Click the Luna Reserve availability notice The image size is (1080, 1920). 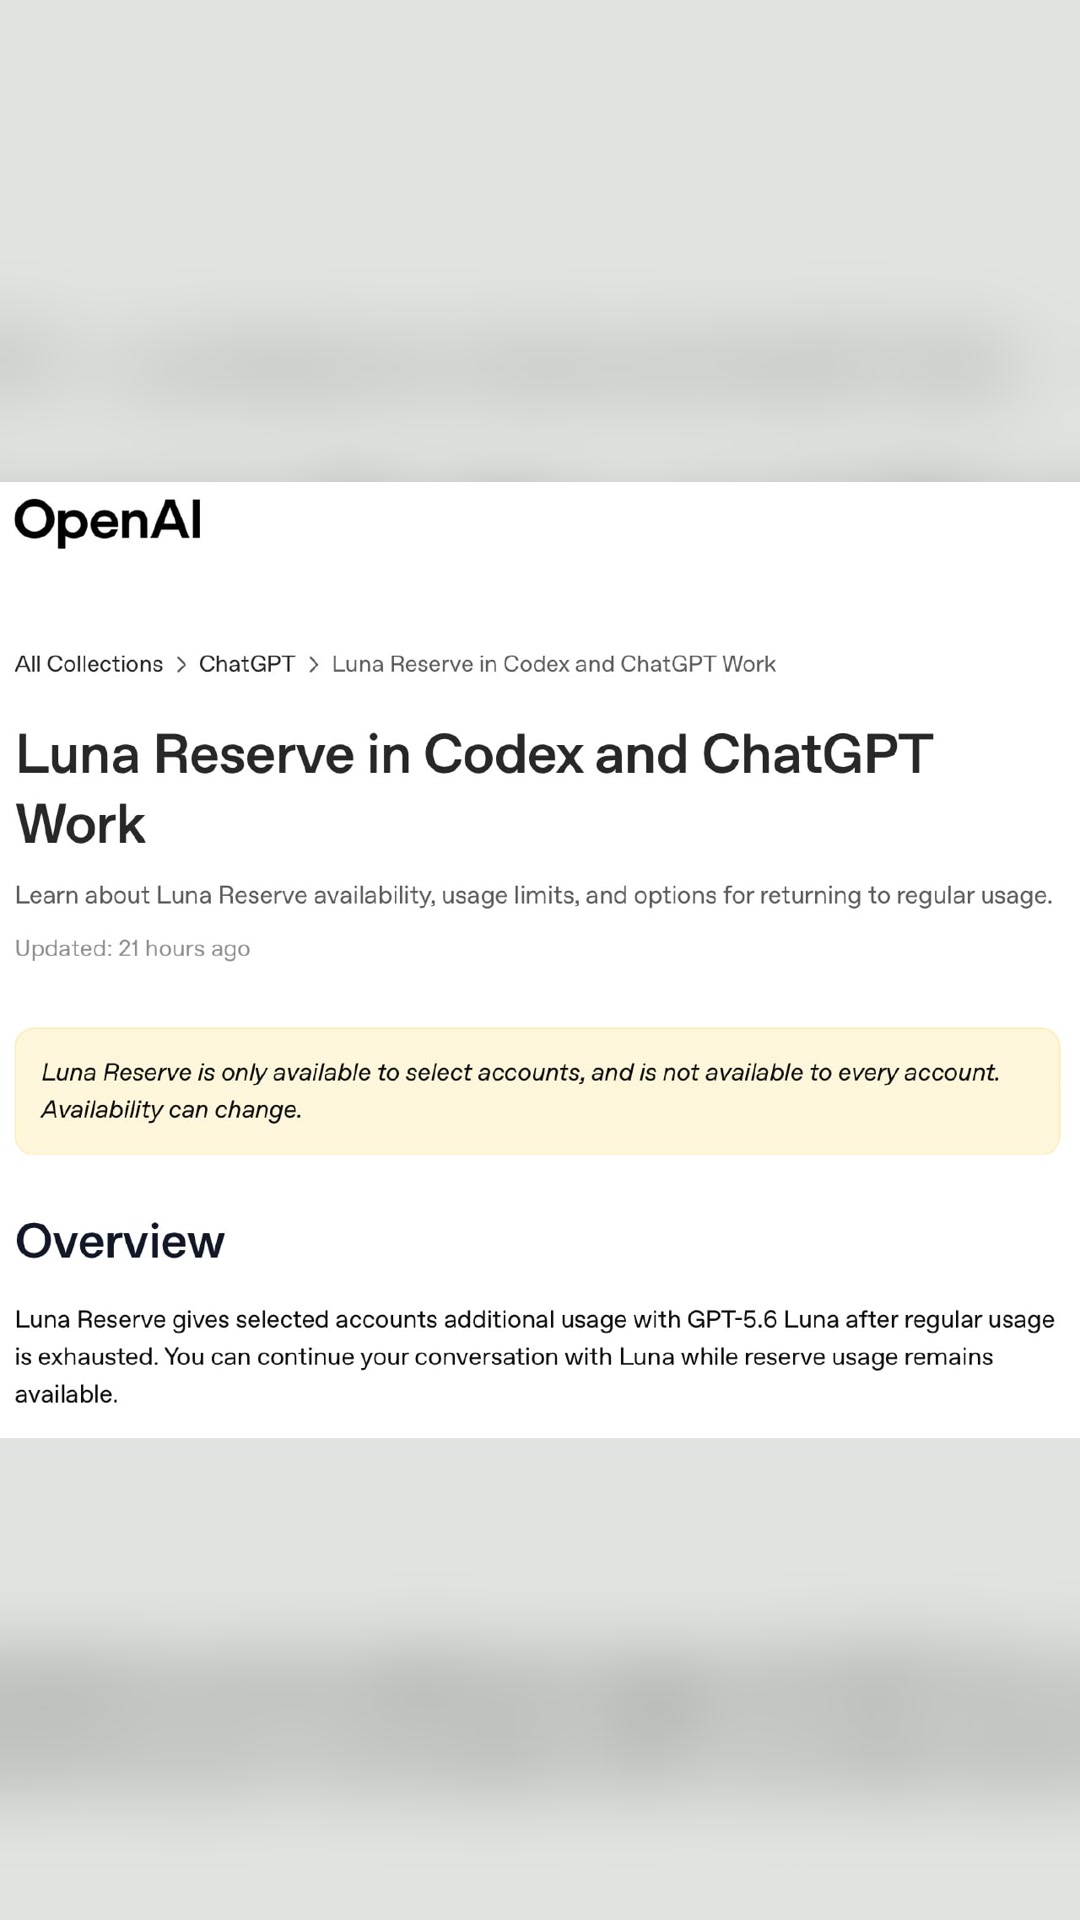coord(537,1091)
